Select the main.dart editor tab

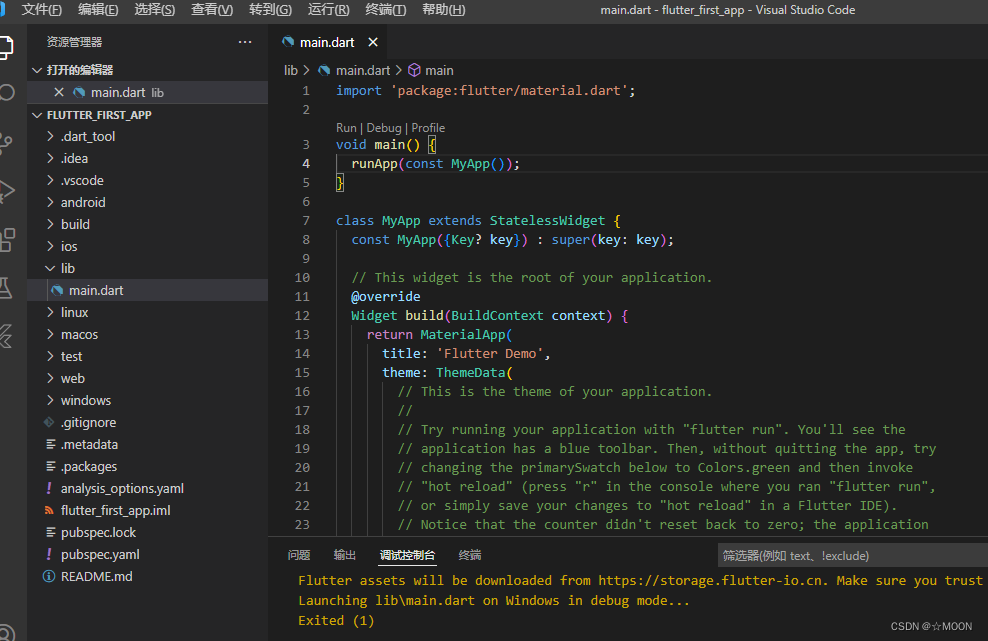click(326, 42)
